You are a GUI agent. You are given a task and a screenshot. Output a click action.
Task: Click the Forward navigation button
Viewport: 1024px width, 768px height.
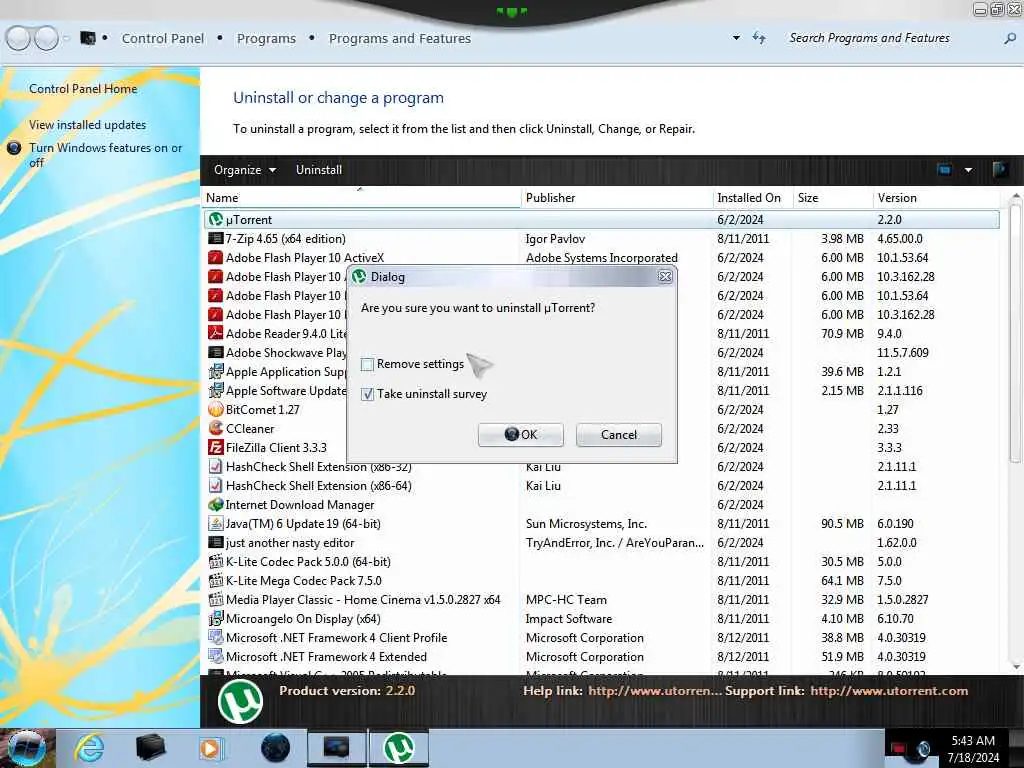[x=46, y=39]
